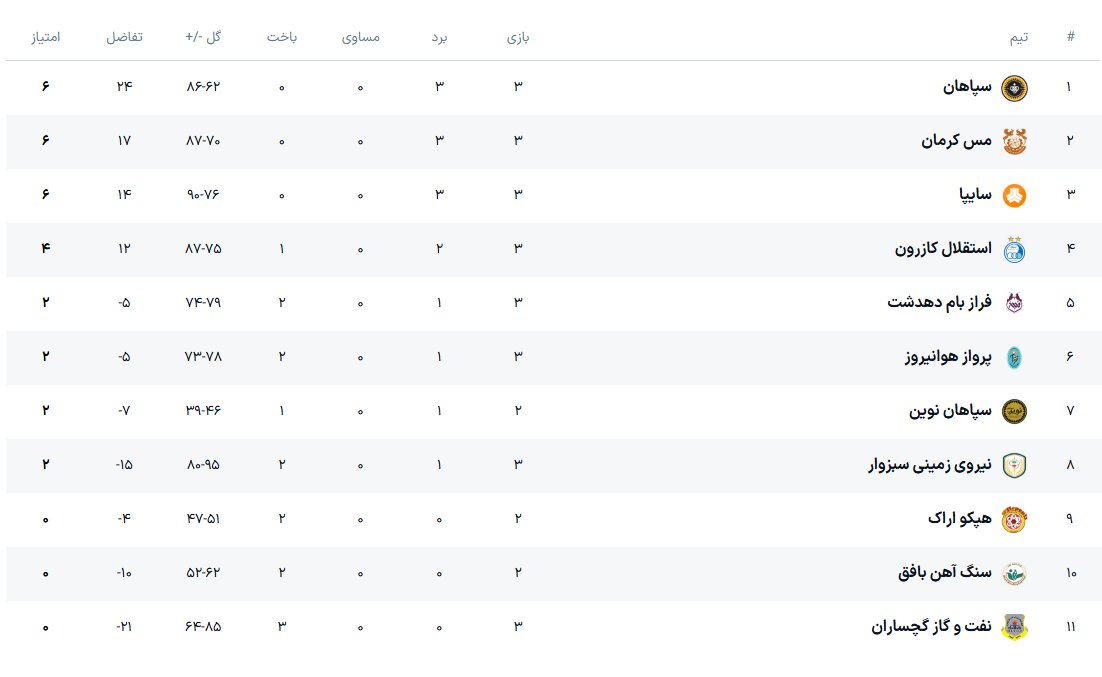The width and height of the screenshot is (1102, 677).
Task: Click the تفاضل goal difference column header
Action: click(x=125, y=37)
